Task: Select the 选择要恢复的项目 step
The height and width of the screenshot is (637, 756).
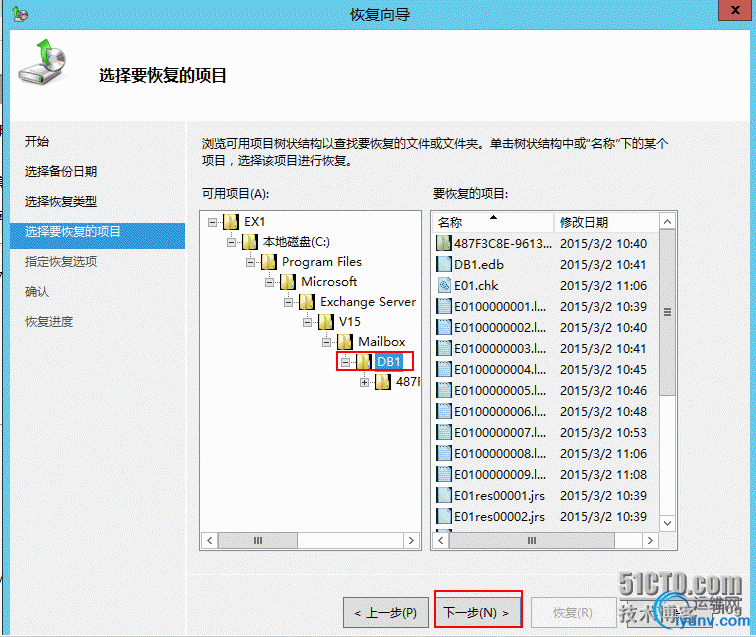Action: 97,236
